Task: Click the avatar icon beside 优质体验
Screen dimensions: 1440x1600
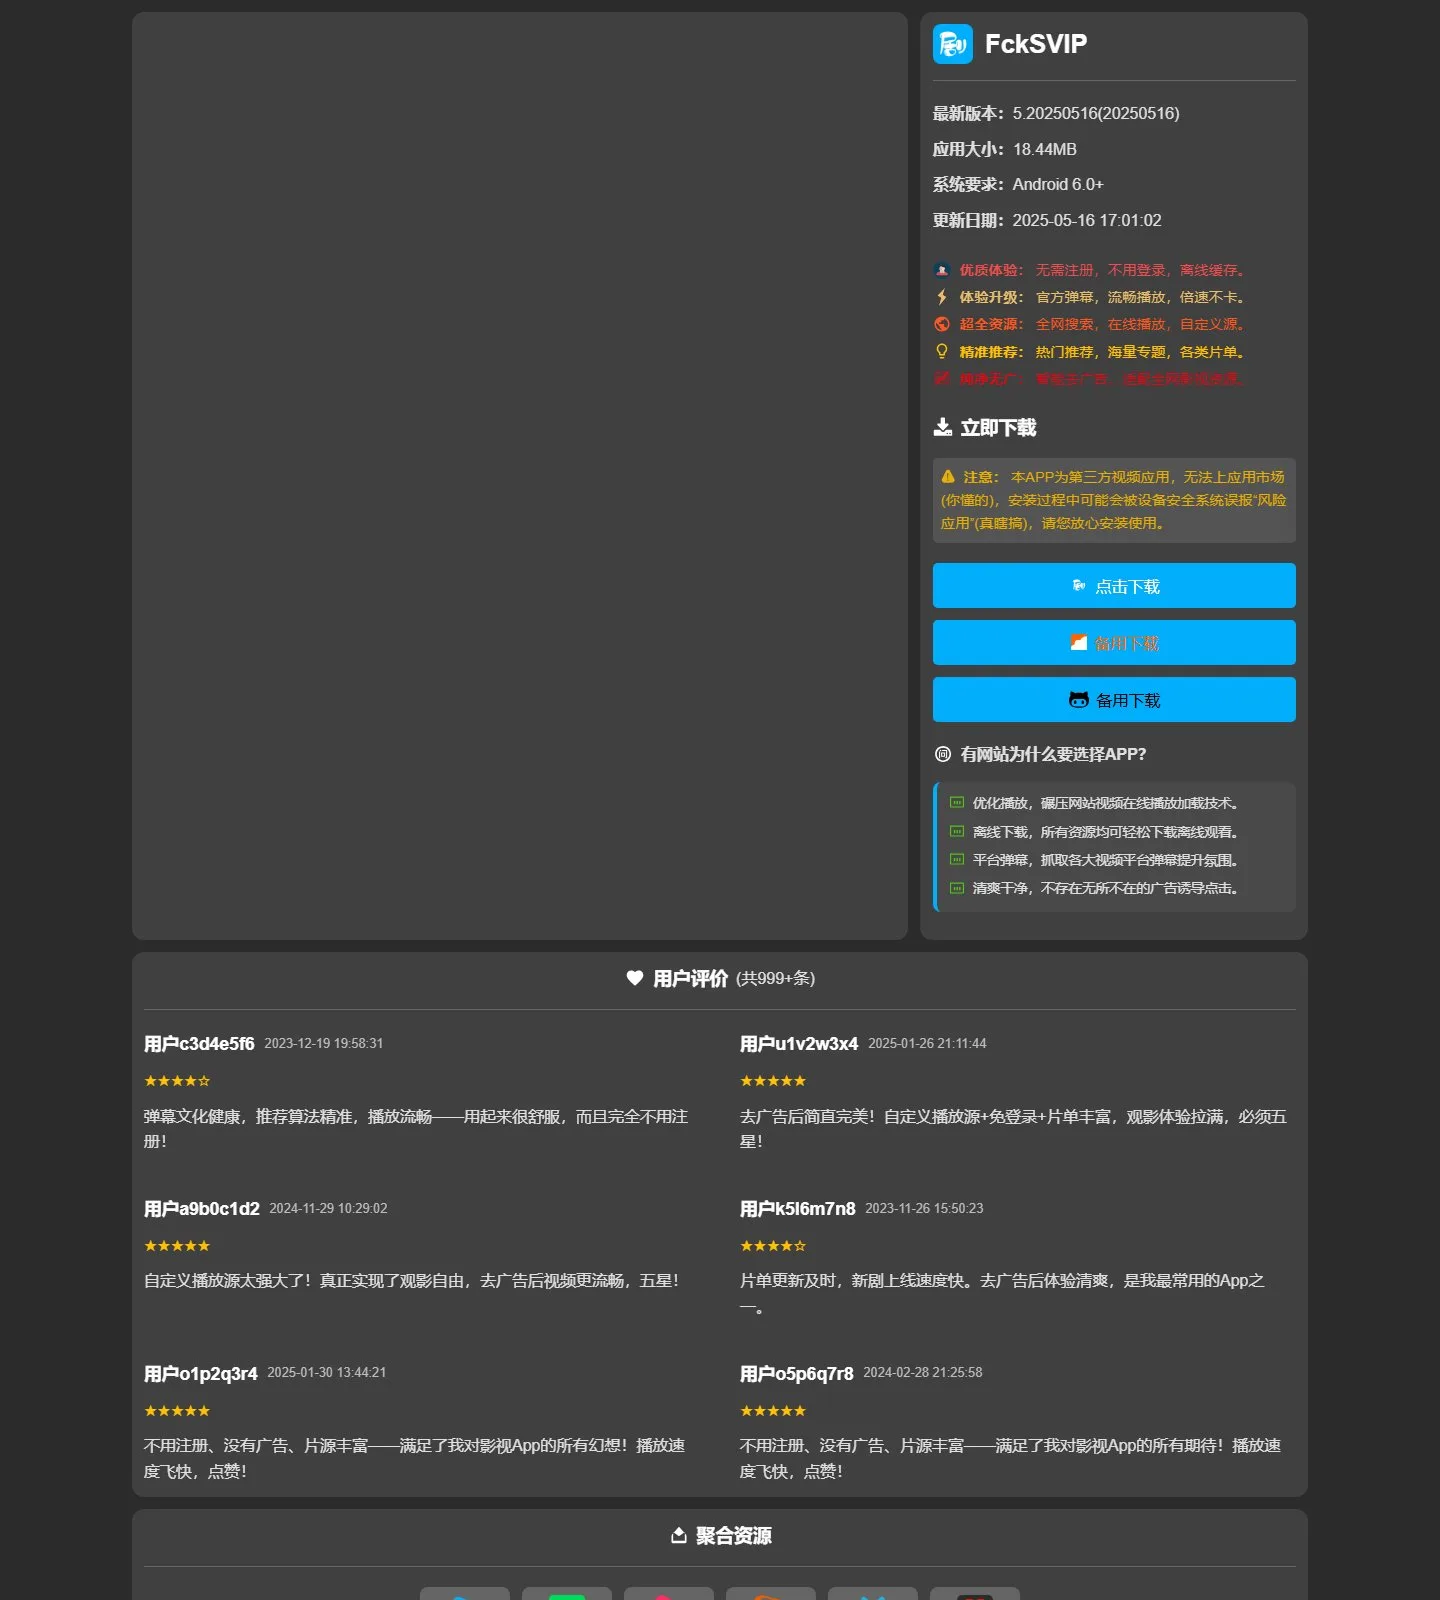Action: point(942,270)
